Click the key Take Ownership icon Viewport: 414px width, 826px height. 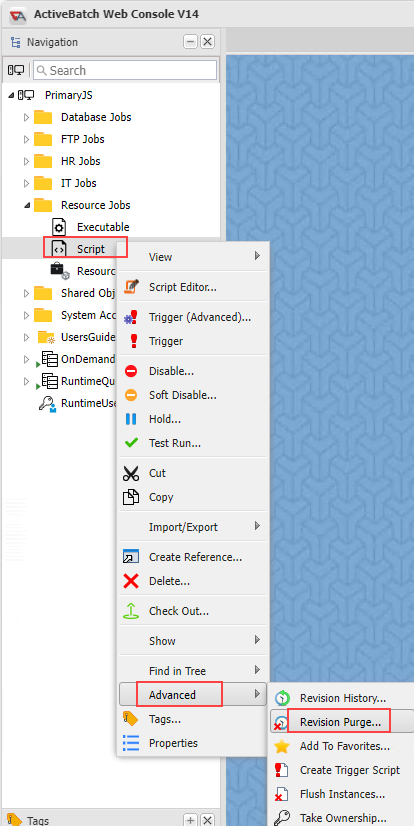pos(282,818)
